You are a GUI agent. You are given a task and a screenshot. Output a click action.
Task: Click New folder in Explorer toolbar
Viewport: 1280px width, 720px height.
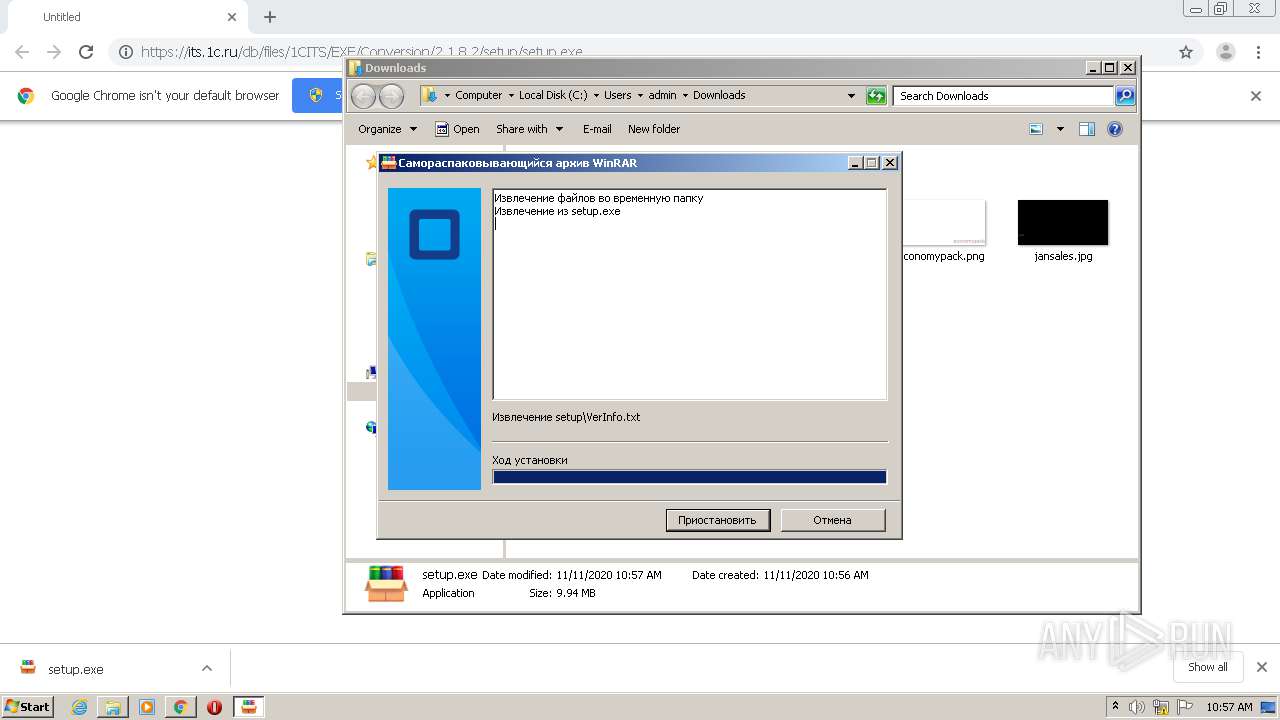coord(654,129)
